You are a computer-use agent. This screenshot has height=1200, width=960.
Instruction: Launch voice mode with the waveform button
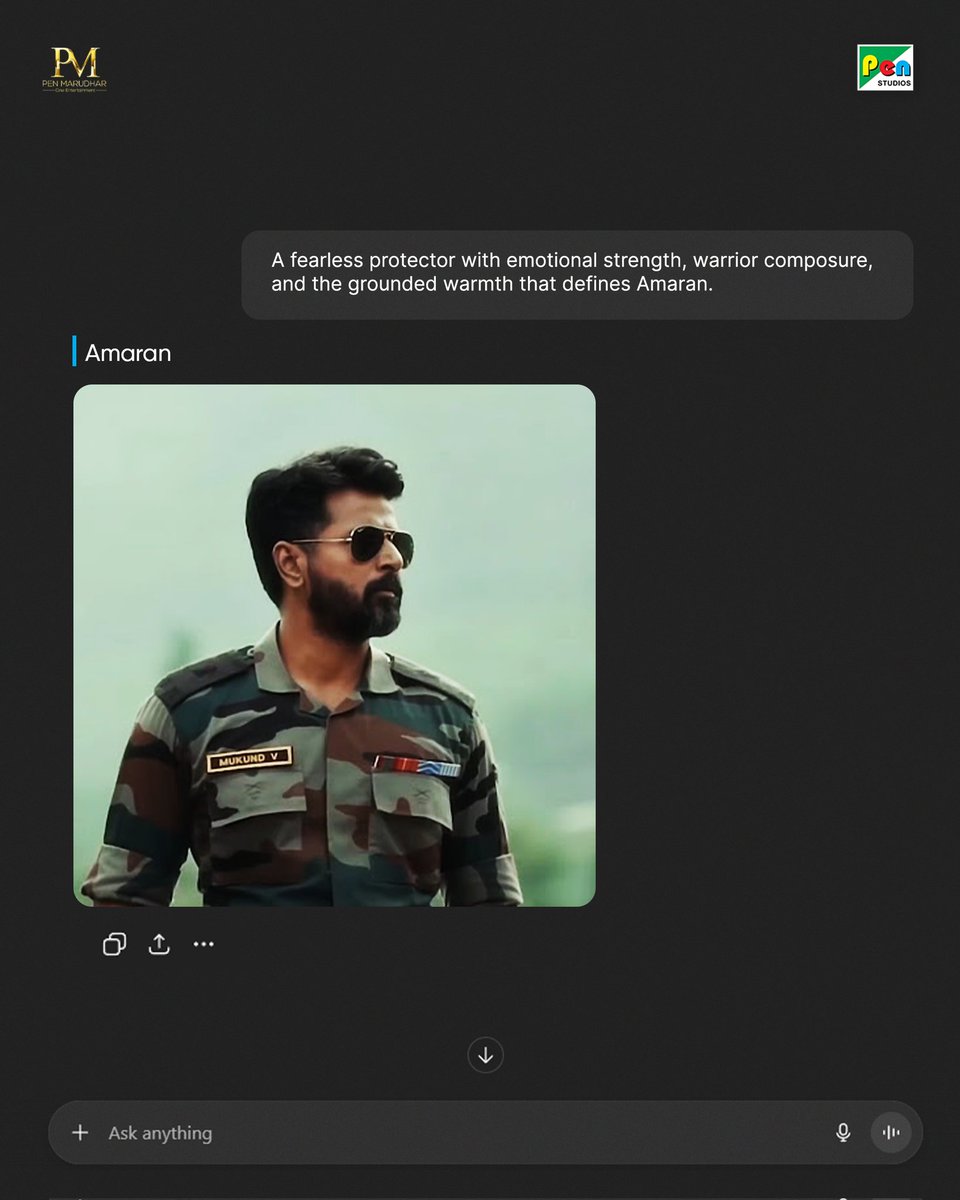(x=891, y=1132)
